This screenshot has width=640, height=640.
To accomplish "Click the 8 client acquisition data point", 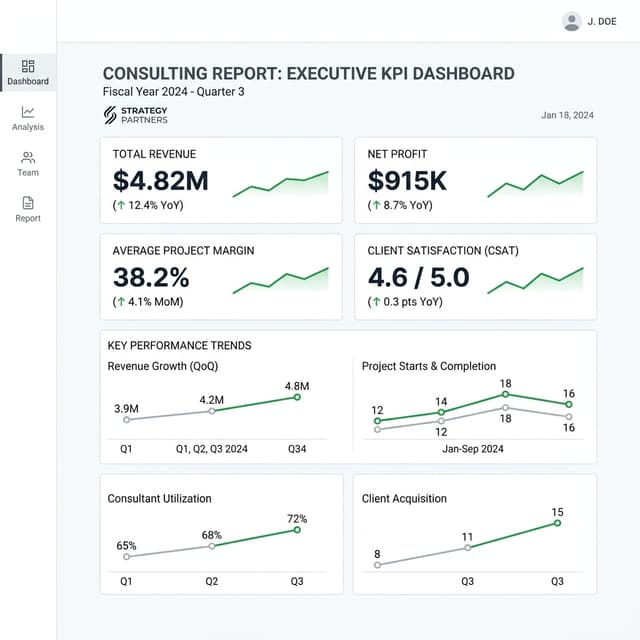I will tap(378, 565).
